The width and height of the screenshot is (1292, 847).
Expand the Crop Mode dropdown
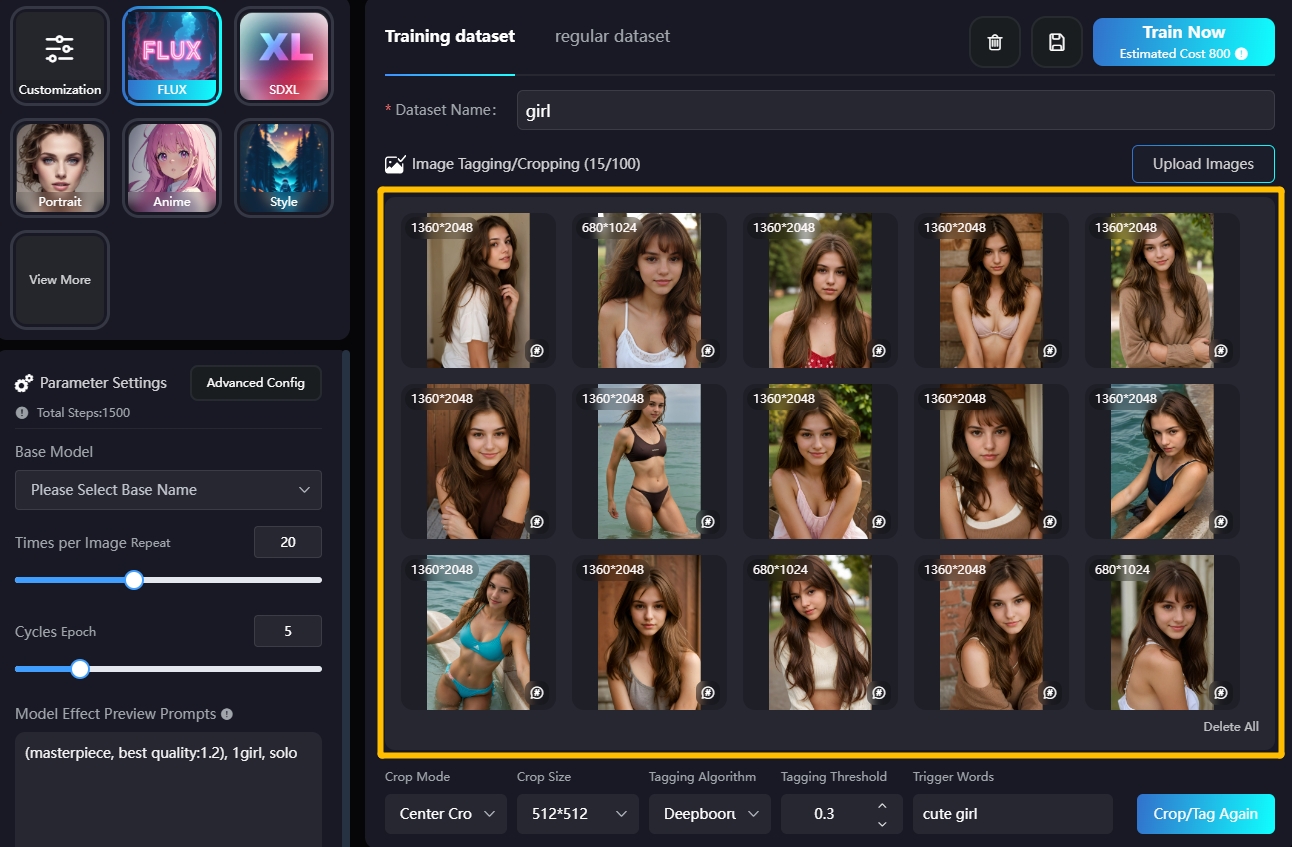tap(446, 814)
